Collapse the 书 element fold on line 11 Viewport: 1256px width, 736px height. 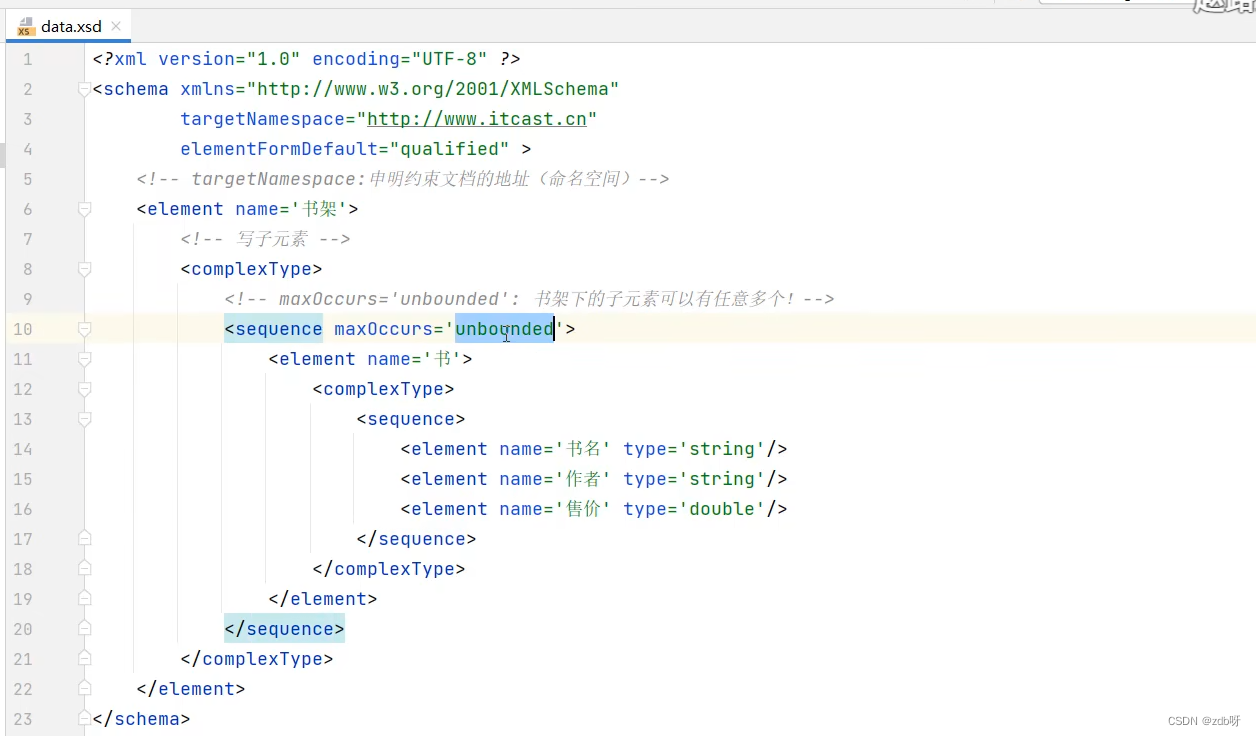84,359
